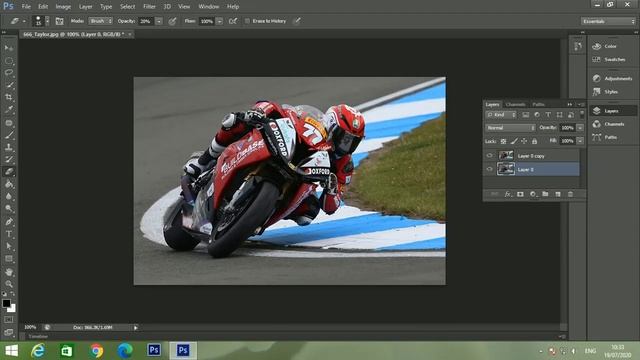This screenshot has height=360, width=640.
Task: Open the Select menu
Action: point(127,7)
